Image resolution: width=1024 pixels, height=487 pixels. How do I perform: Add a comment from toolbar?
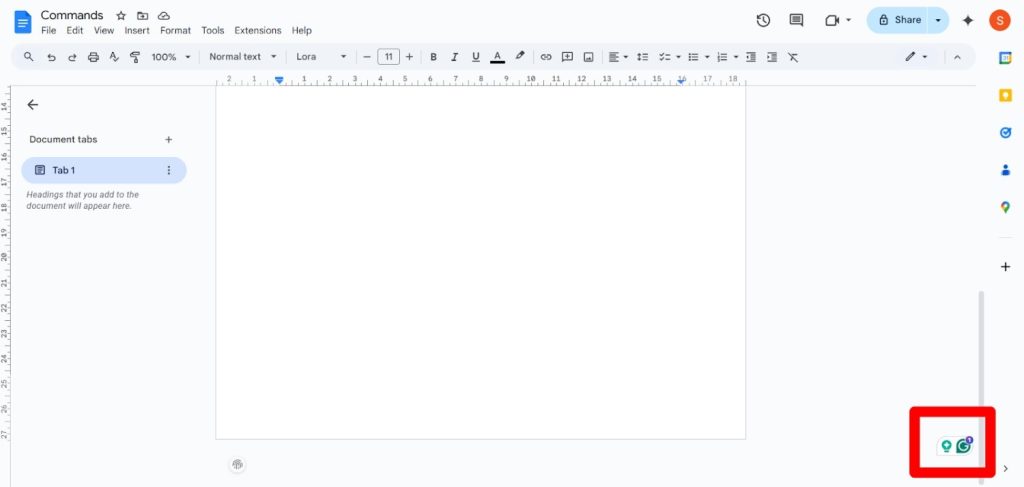[568, 57]
